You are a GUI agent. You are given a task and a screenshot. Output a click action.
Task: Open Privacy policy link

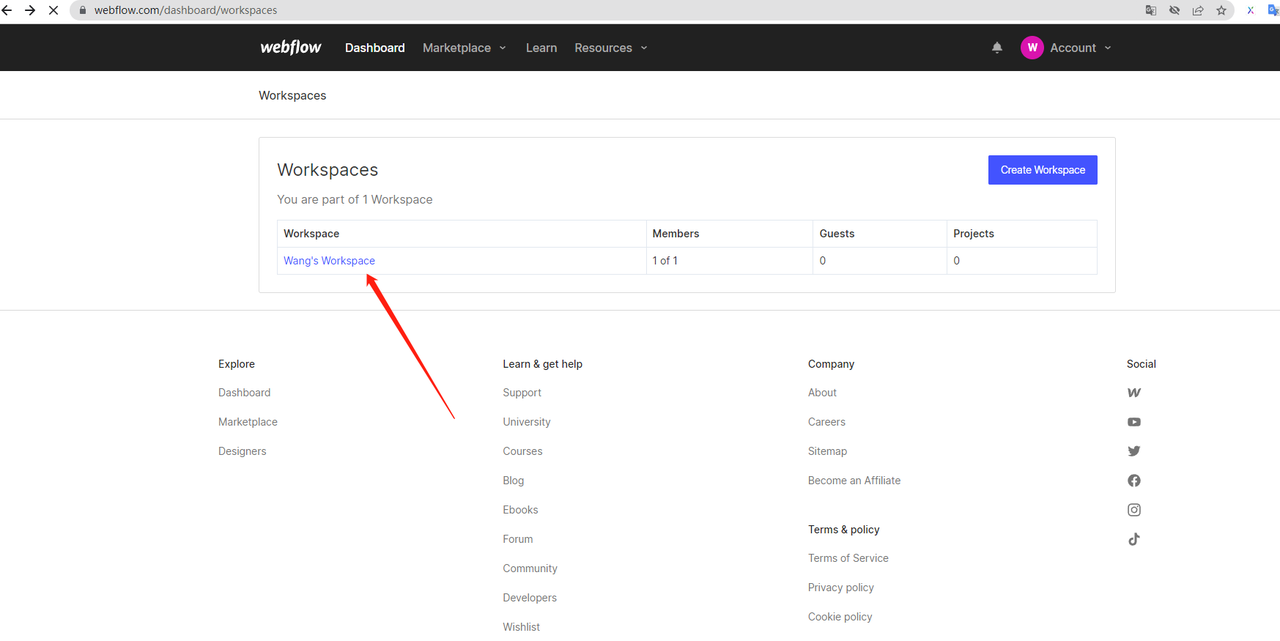(x=841, y=588)
